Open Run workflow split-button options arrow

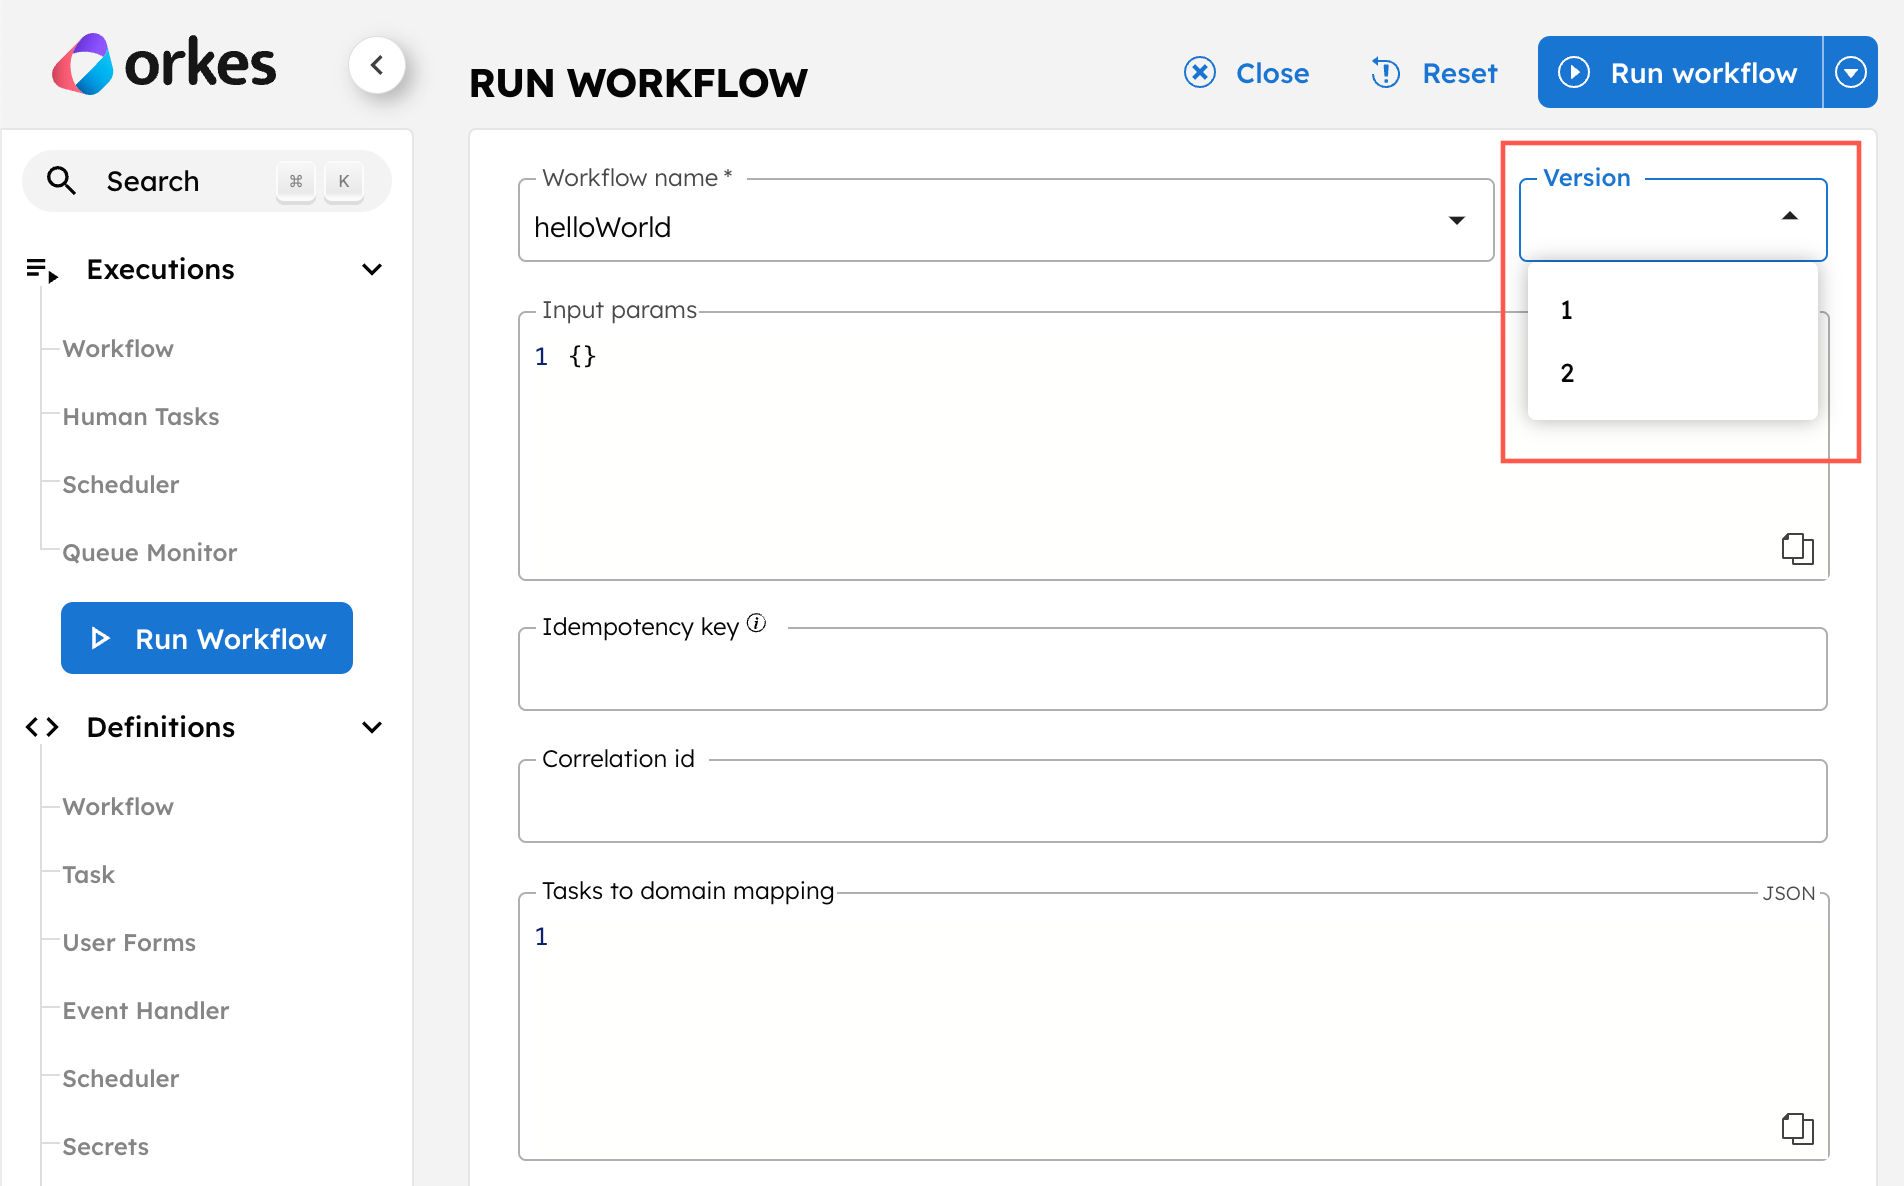point(1851,72)
